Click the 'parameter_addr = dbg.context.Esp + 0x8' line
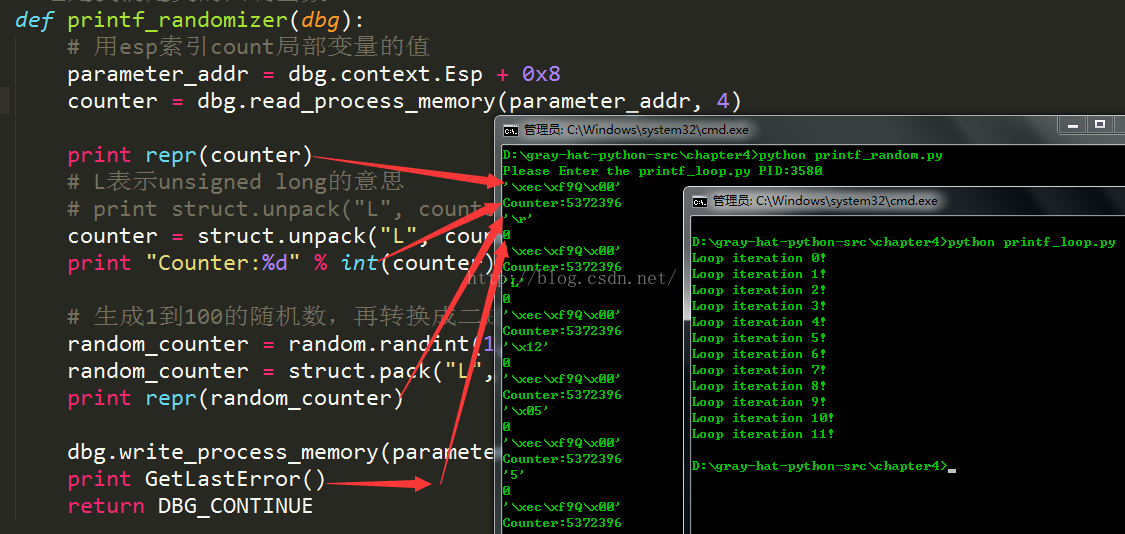The height and width of the screenshot is (534, 1125). tap(314, 75)
